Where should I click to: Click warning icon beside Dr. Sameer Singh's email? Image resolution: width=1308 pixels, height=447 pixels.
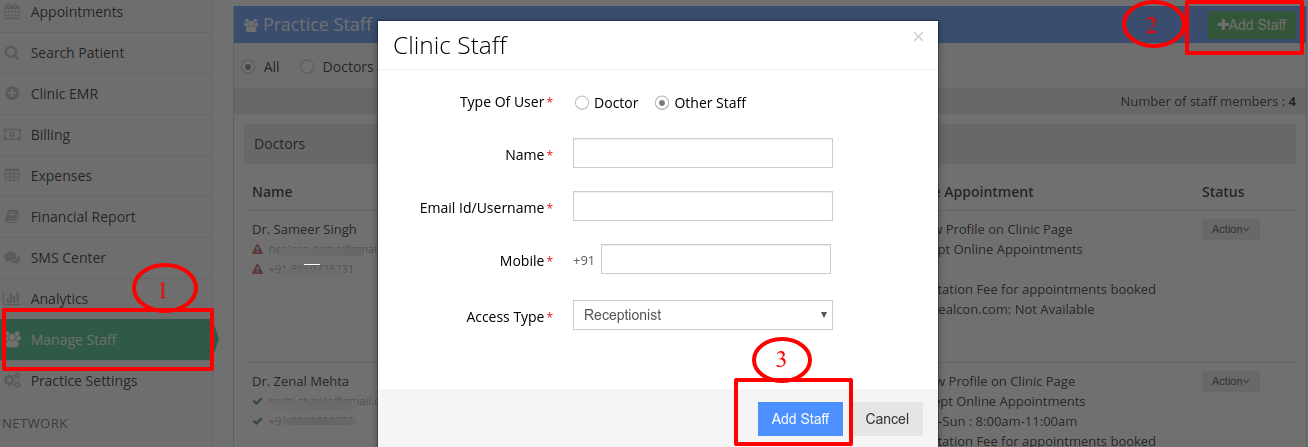pos(258,249)
